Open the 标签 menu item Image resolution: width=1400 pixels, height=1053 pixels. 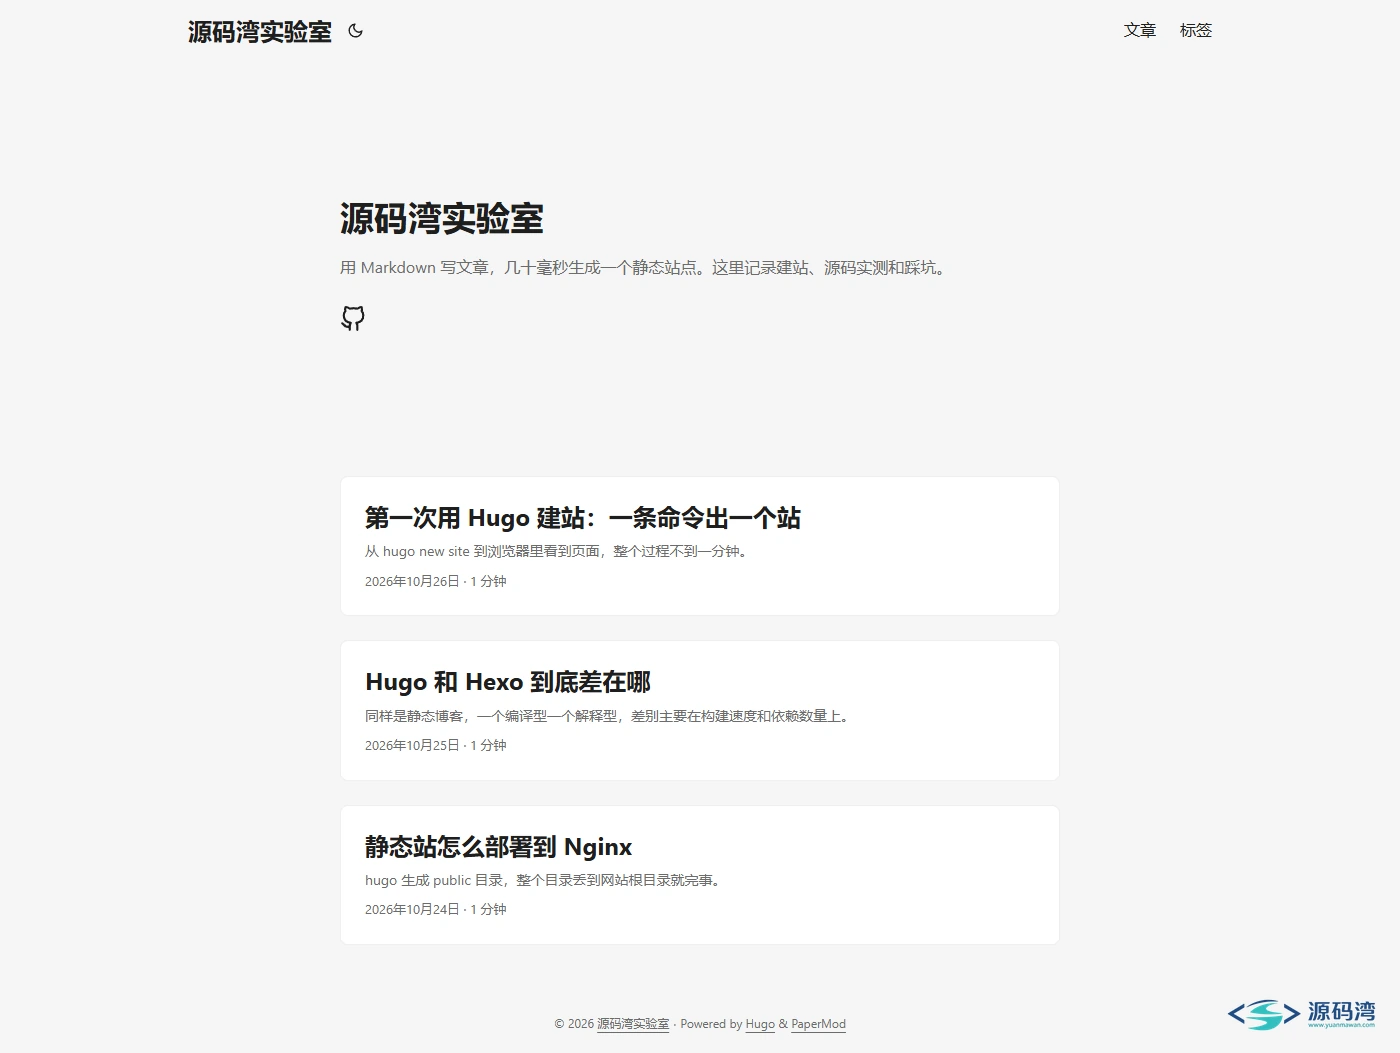pos(1196,31)
